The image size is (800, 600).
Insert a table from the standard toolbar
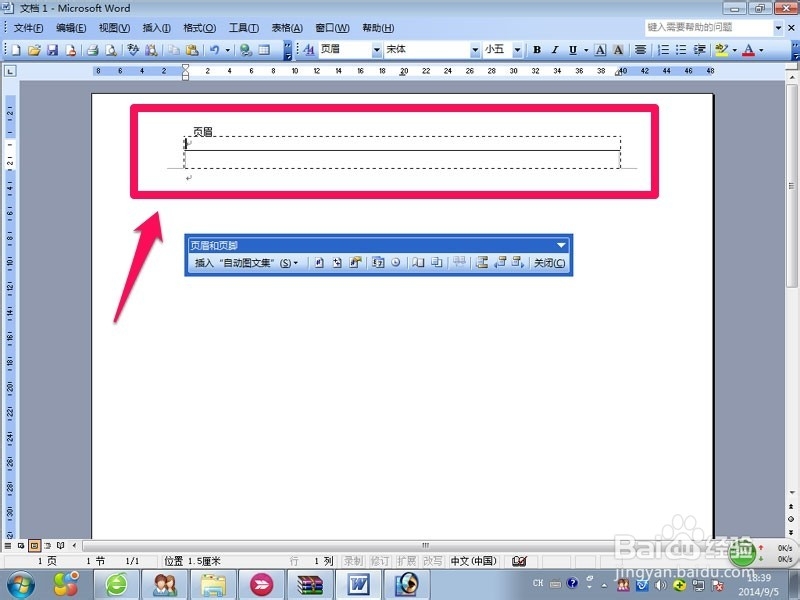[264, 50]
